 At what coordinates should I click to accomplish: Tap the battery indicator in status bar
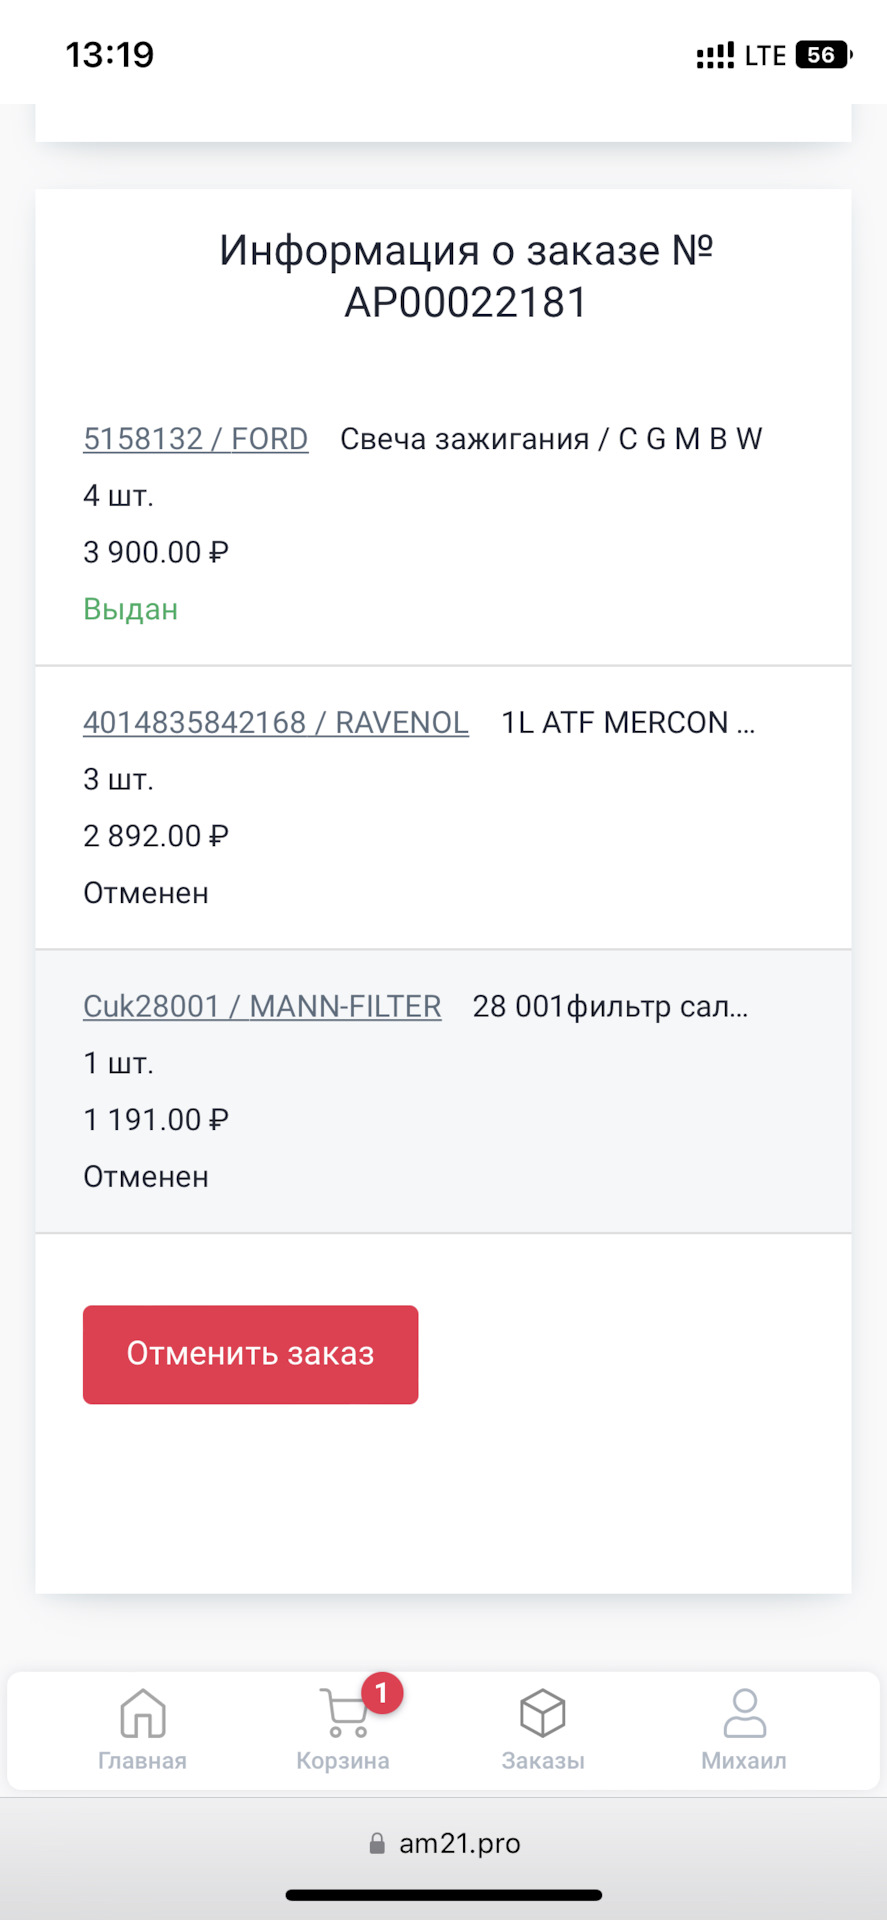(x=822, y=55)
